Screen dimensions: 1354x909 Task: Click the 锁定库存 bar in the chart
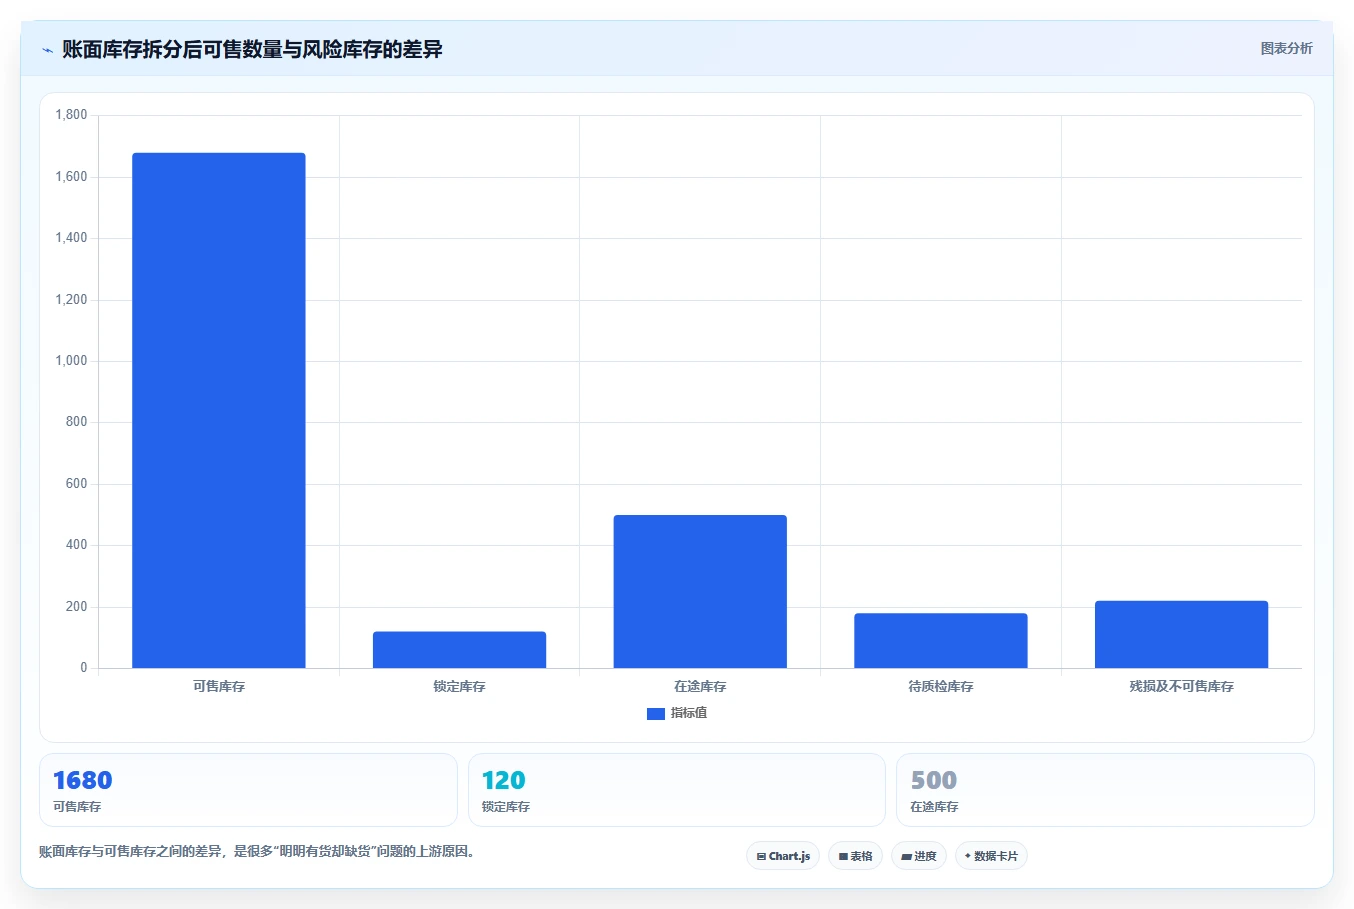pyautogui.click(x=459, y=650)
